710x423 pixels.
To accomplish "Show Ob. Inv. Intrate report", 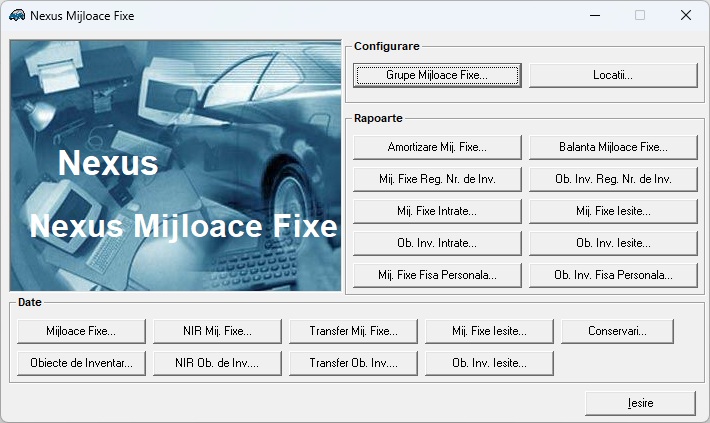I will click(437, 243).
